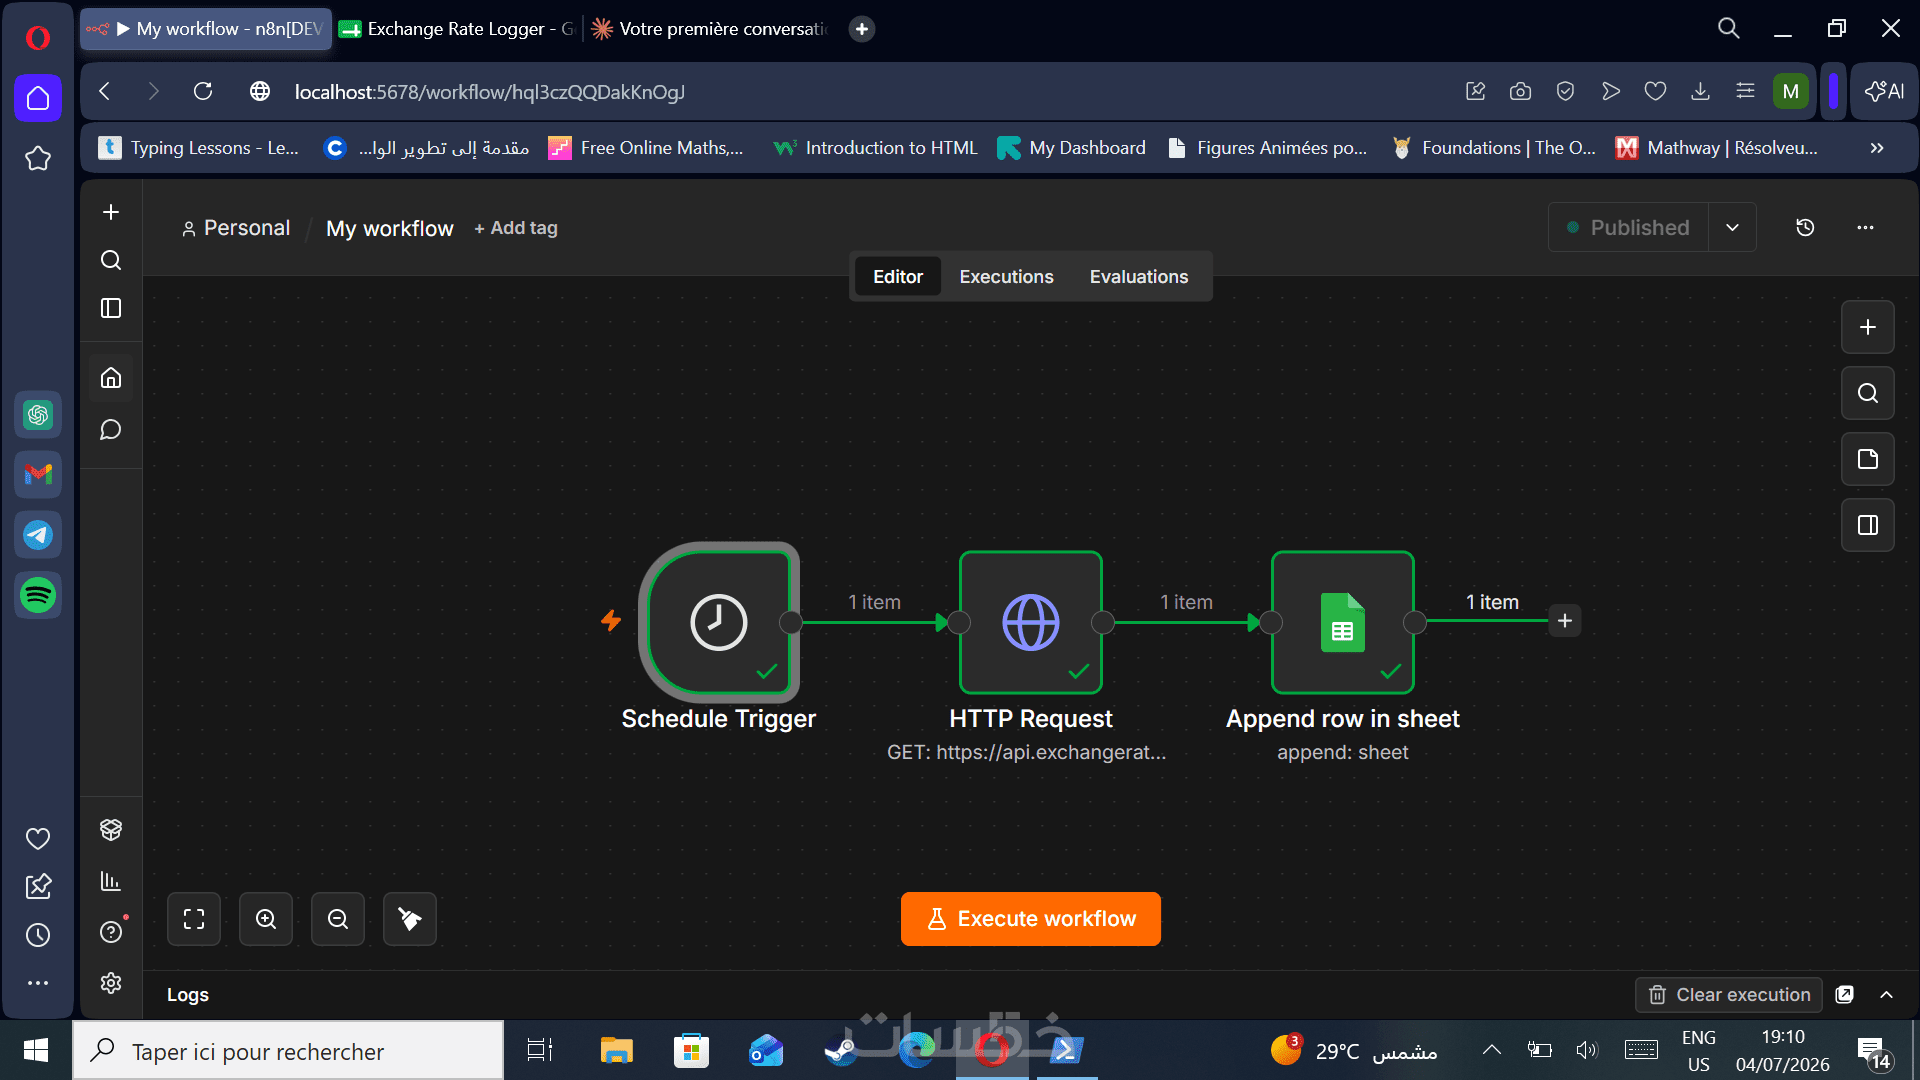Zoom in on the canvas
The image size is (1920, 1080).
coord(266,919)
